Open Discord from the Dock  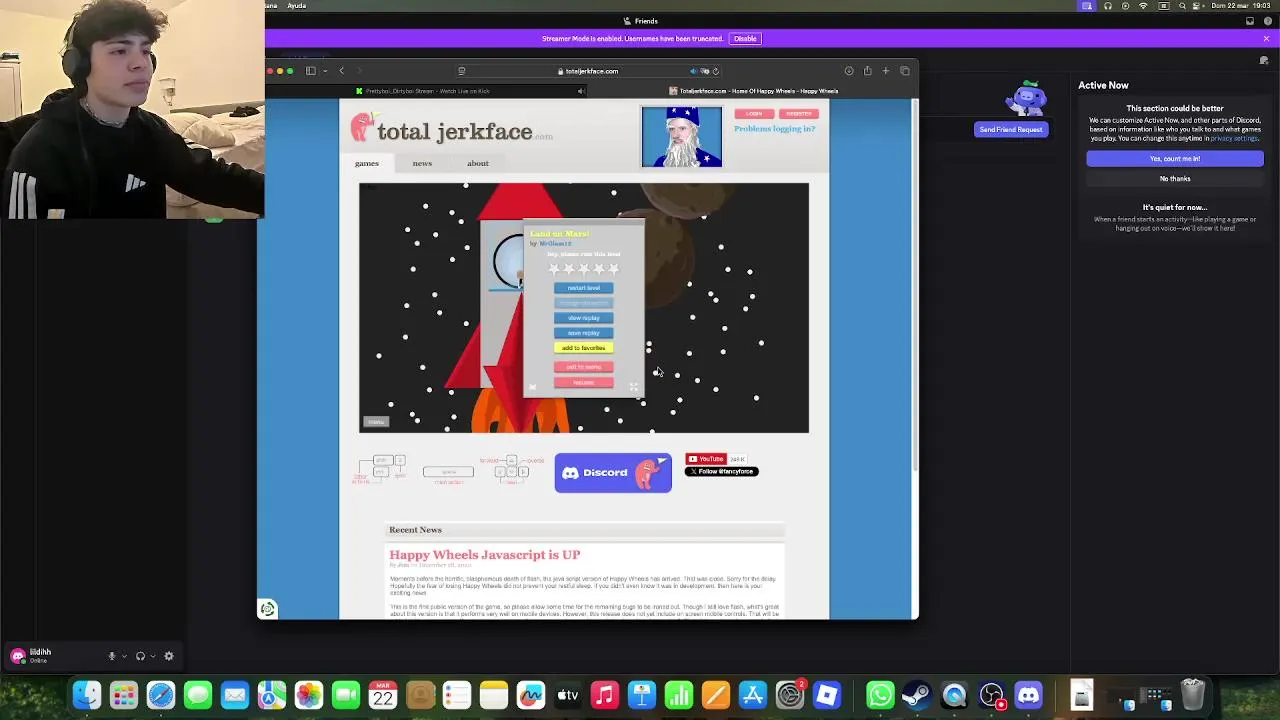[1028, 695]
